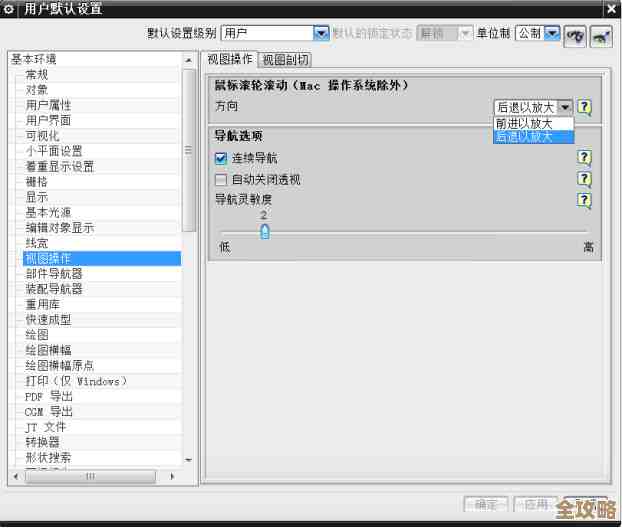The width and height of the screenshot is (622, 528).
Task: Select CGM 导出 entry
Action: coord(48,412)
